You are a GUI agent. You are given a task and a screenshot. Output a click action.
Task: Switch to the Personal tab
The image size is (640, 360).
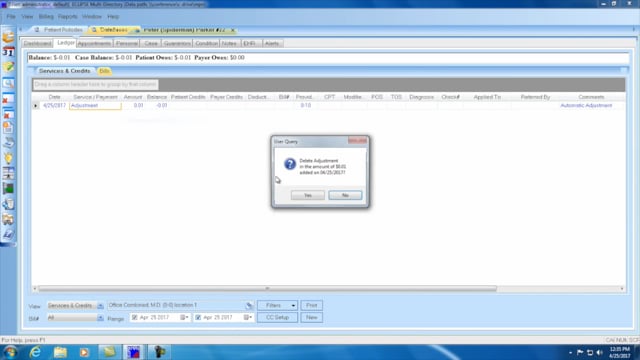pos(127,43)
